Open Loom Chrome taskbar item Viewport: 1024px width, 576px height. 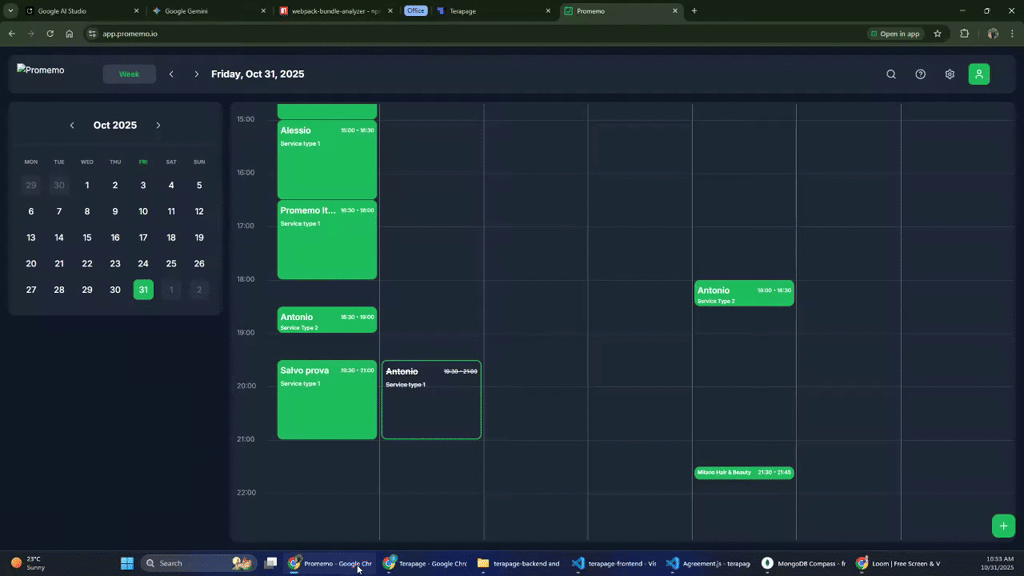pos(899,563)
